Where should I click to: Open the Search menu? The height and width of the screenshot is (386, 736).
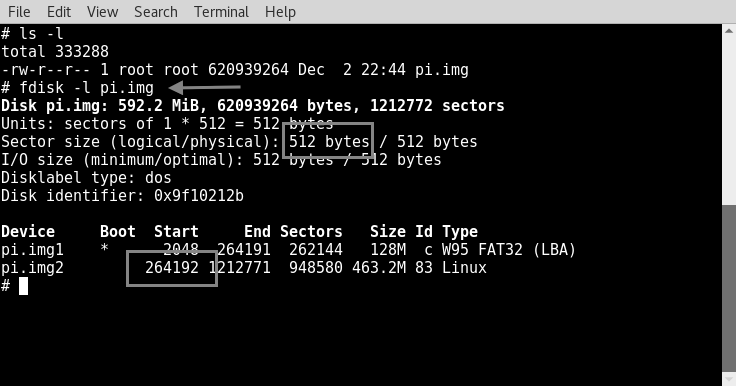(156, 12)
